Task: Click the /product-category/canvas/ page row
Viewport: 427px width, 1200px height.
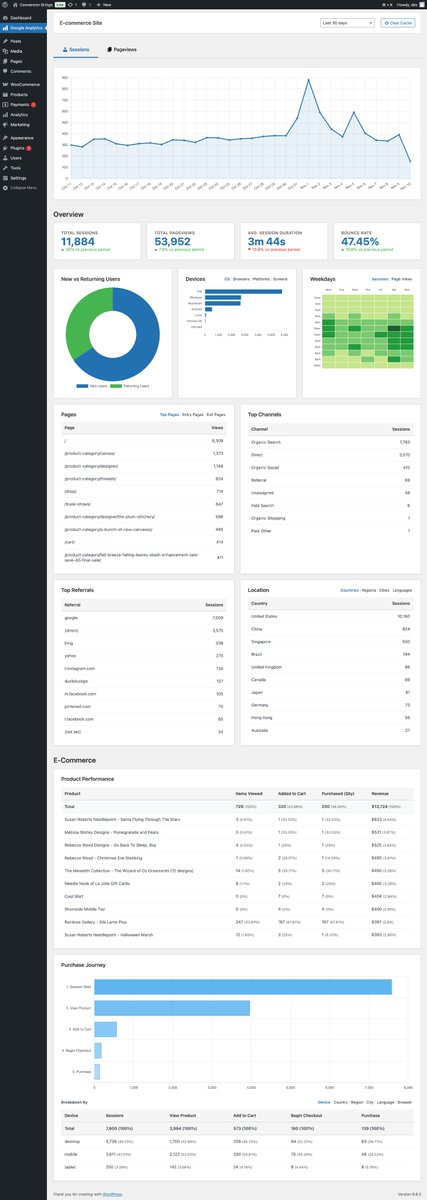Action: coord(142,453)
